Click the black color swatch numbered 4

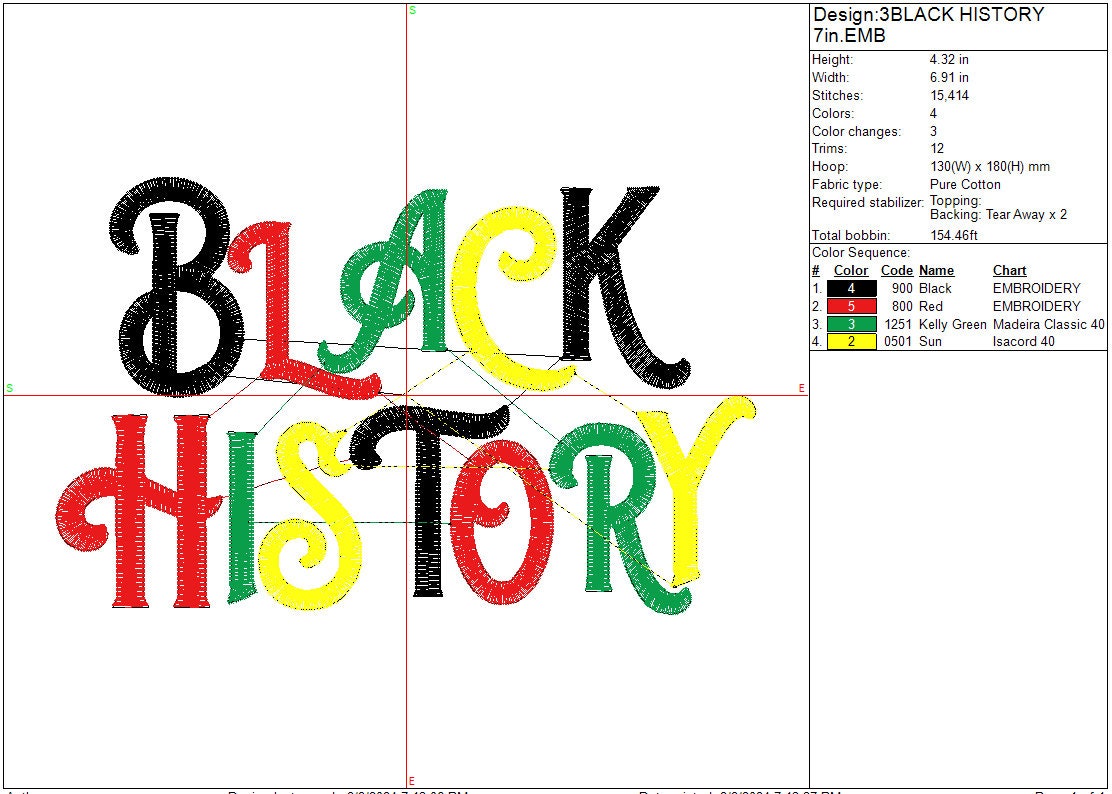point(851,288)
